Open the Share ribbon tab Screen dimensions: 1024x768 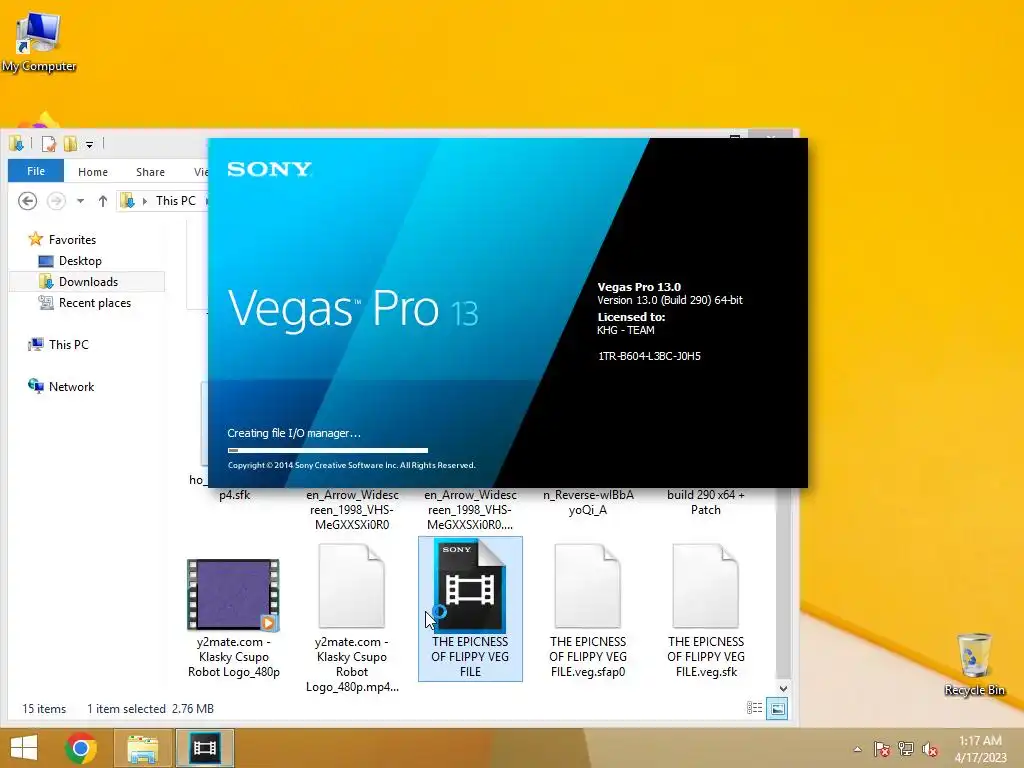pos(150,172)
